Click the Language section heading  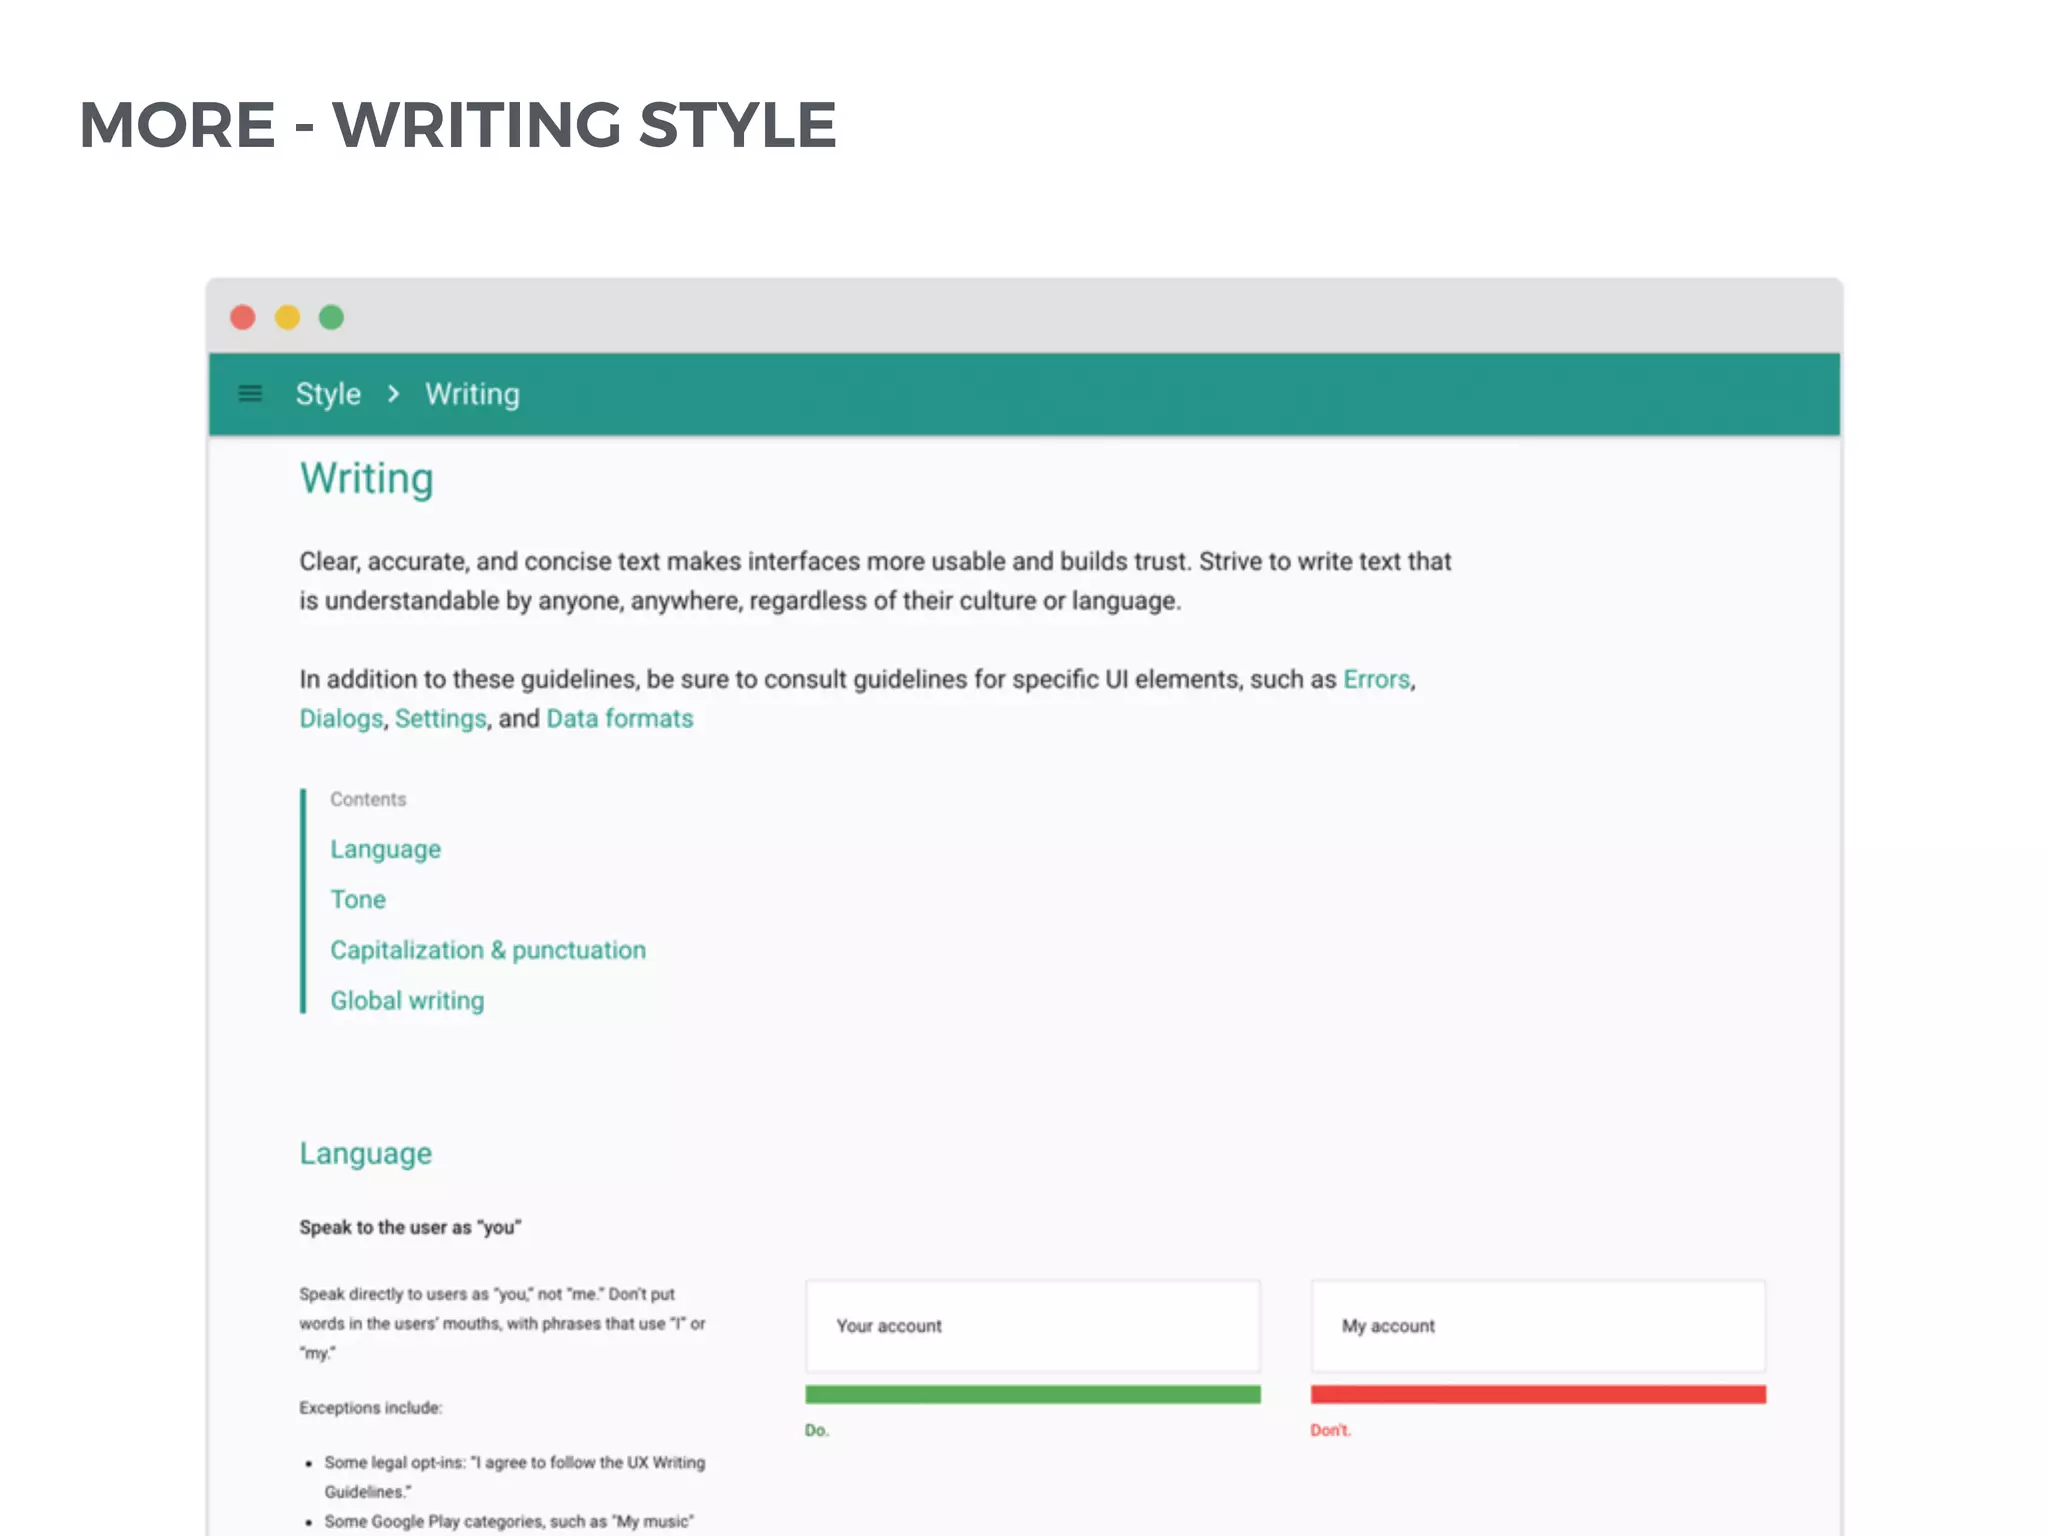click(x=366, y=1153)
